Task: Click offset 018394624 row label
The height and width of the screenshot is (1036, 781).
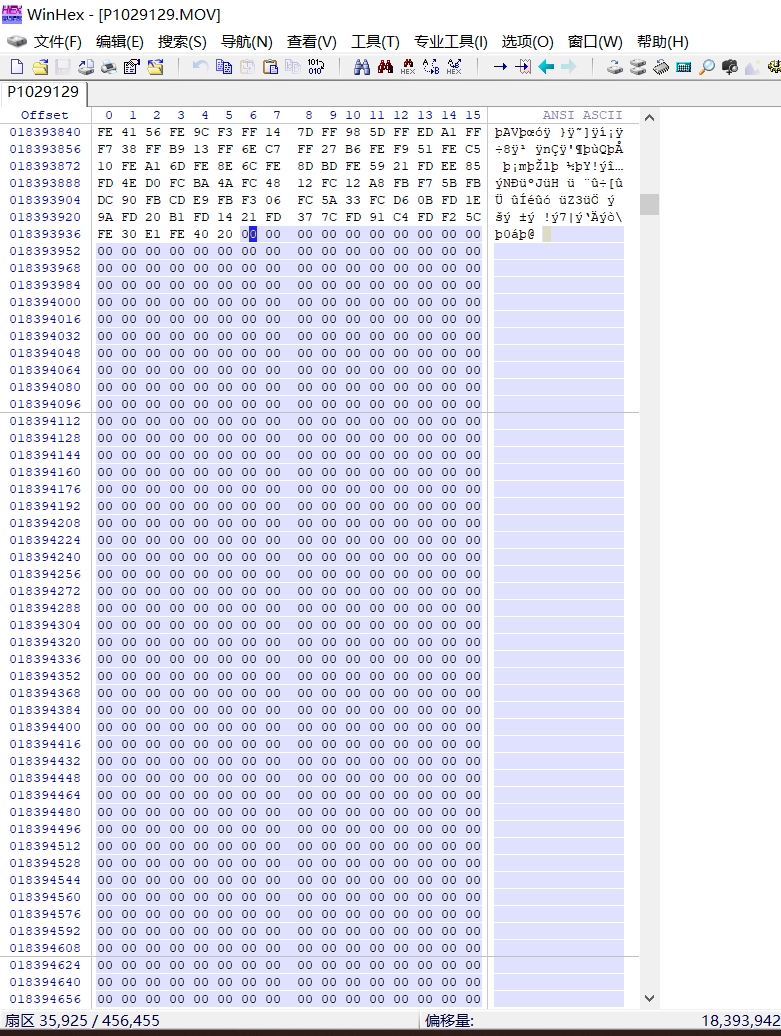Action: (45, 965)
